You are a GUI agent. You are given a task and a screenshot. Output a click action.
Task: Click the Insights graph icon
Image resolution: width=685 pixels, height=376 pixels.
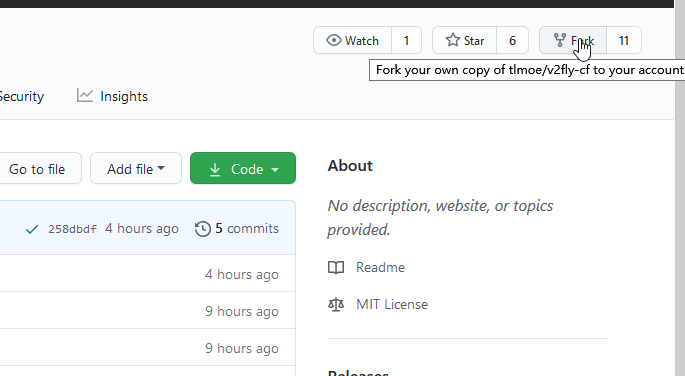pyautogui.click(x=85, y=96)
